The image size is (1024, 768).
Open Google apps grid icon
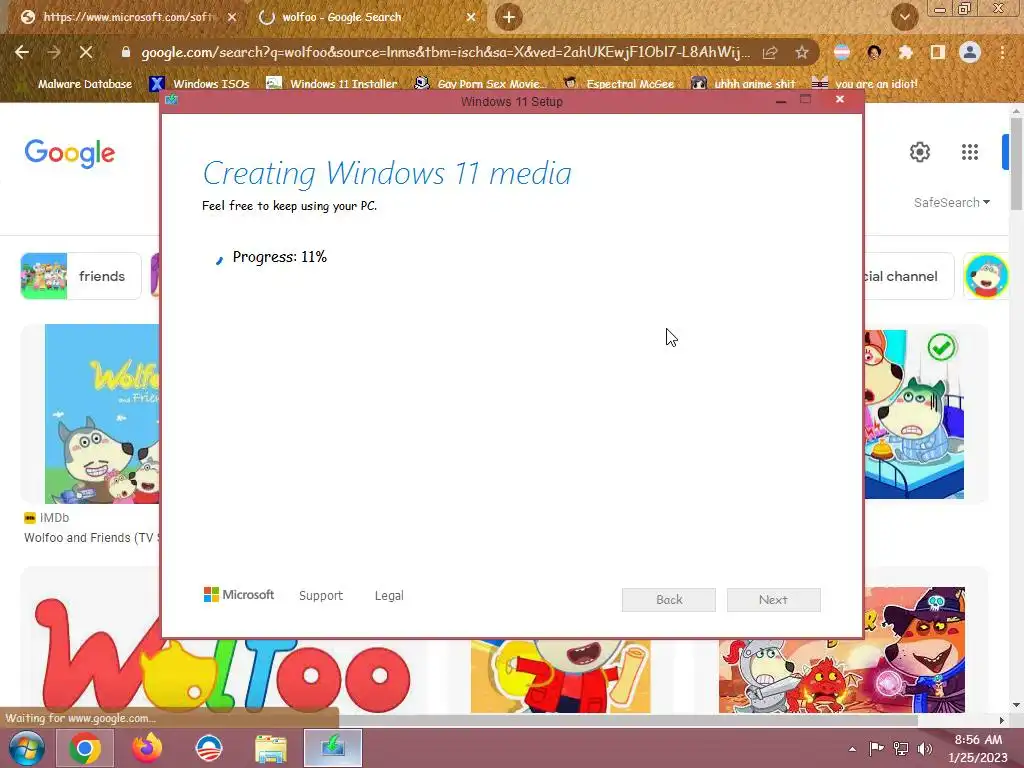tap(970, 152)
